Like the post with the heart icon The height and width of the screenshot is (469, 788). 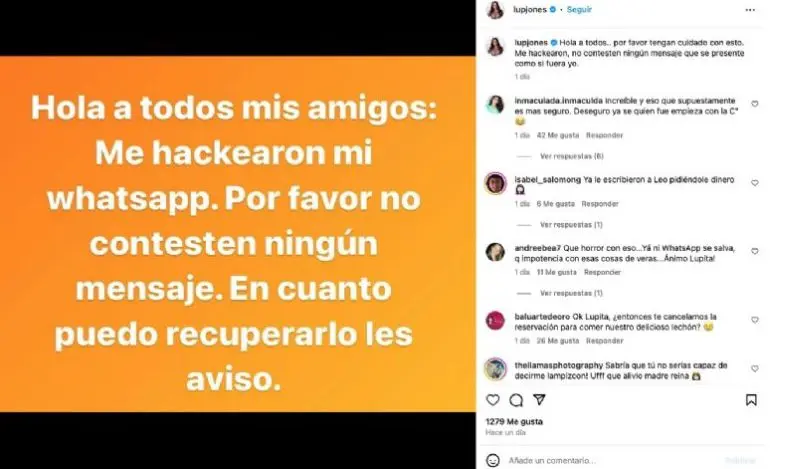point(493,400)
